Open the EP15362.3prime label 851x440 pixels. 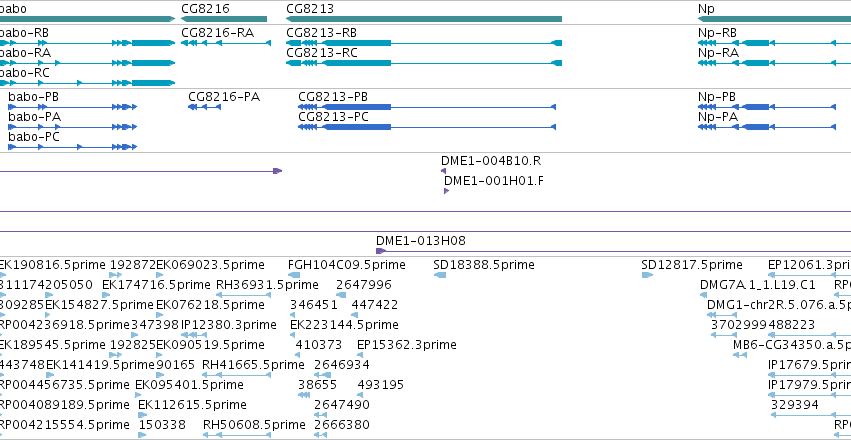coord(407,345)
